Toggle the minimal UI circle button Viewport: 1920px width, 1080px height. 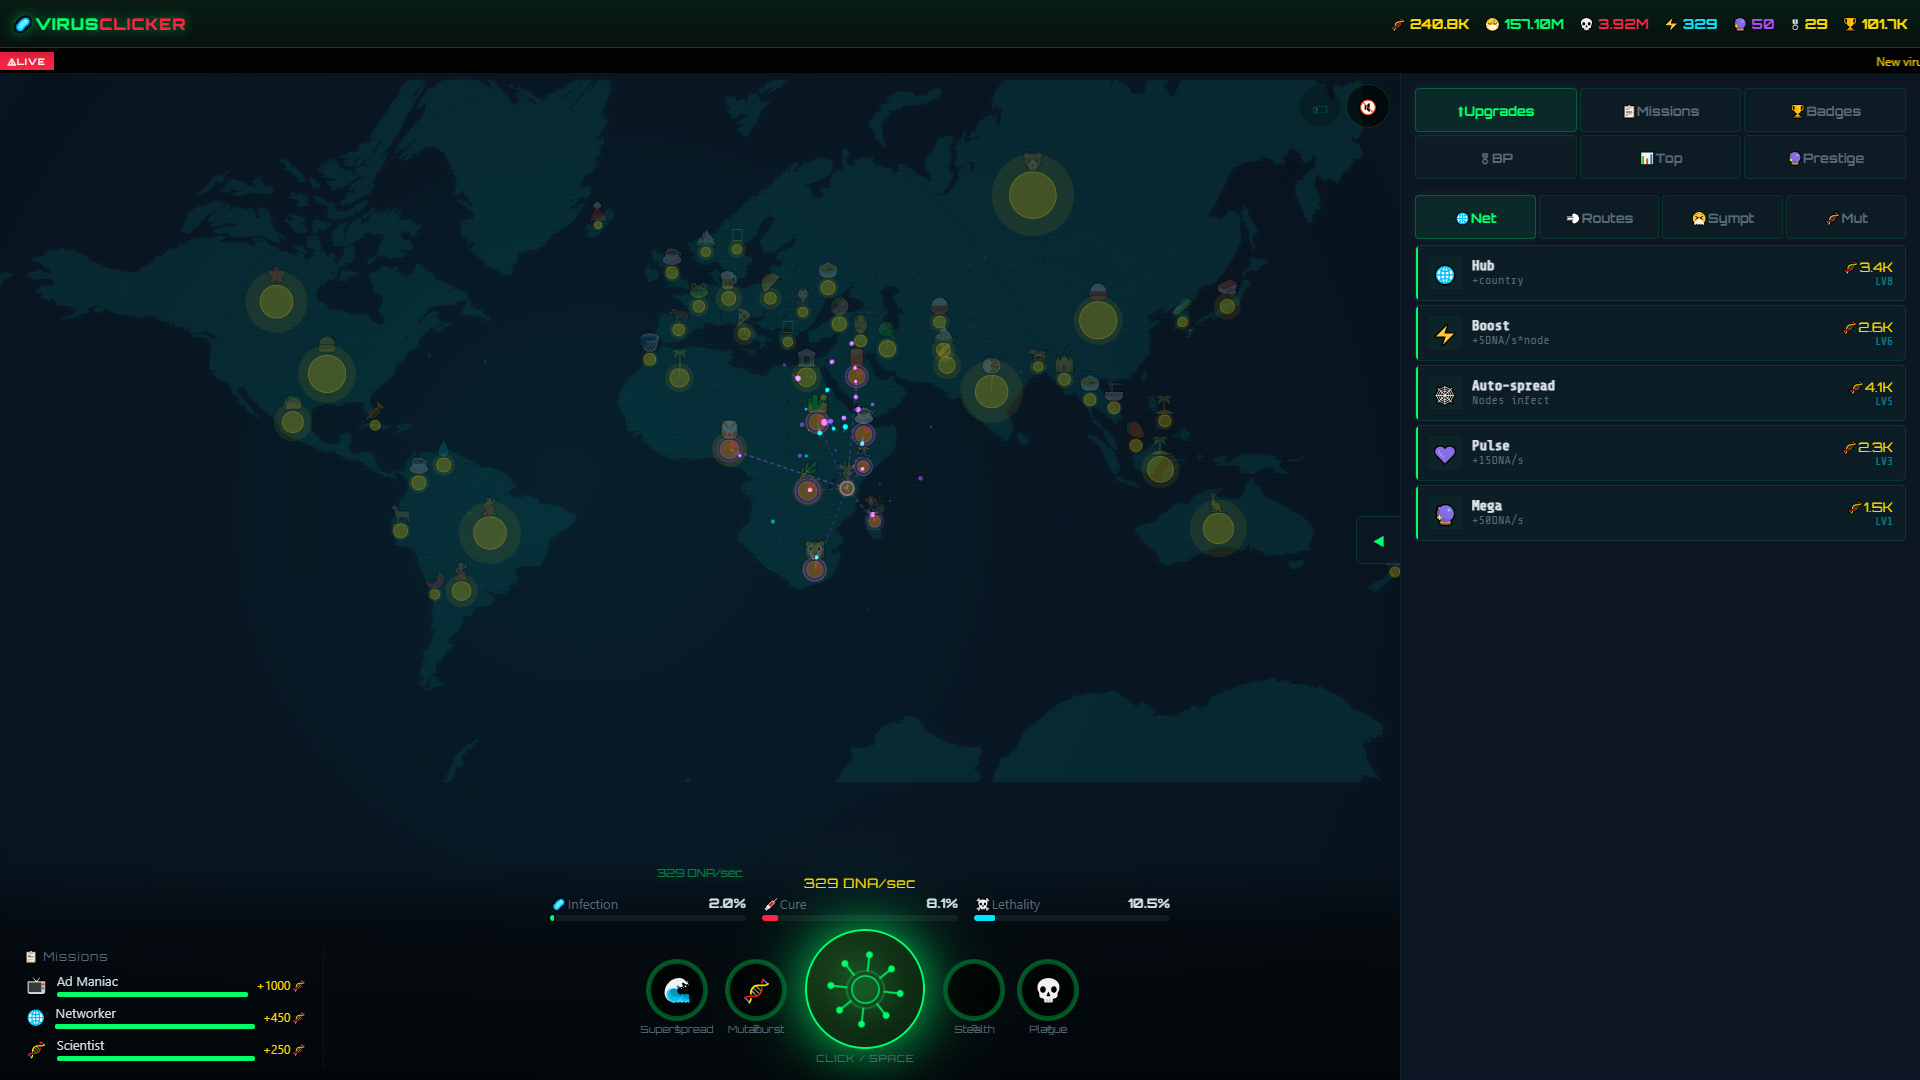[1320, 107]
